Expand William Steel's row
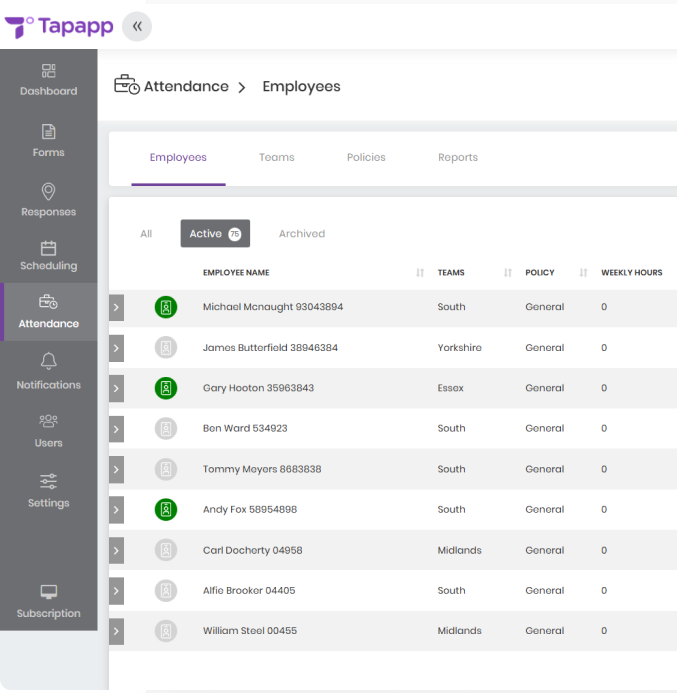677x693 pixels. (116, 631)
